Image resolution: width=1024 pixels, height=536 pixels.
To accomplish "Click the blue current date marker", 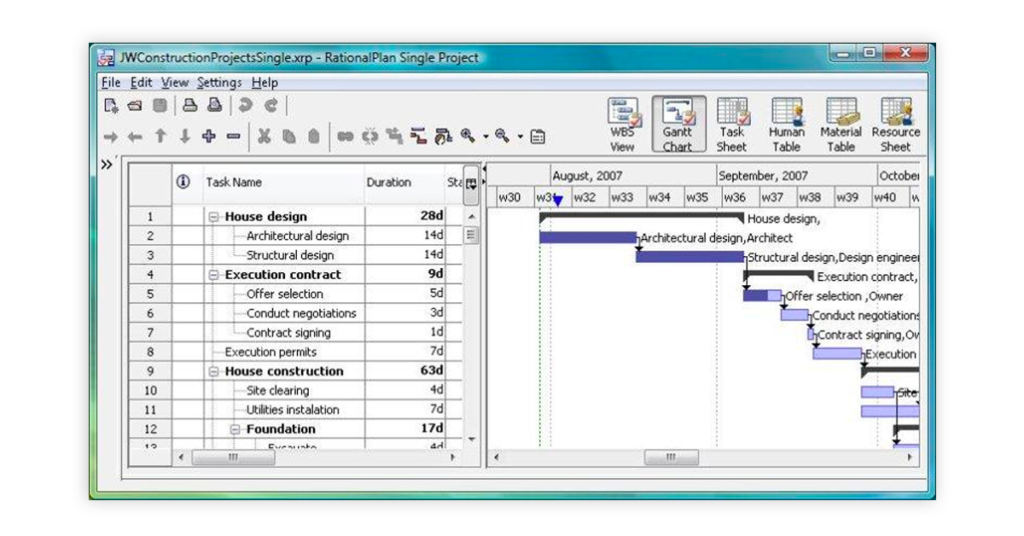I will coord(558,201).
